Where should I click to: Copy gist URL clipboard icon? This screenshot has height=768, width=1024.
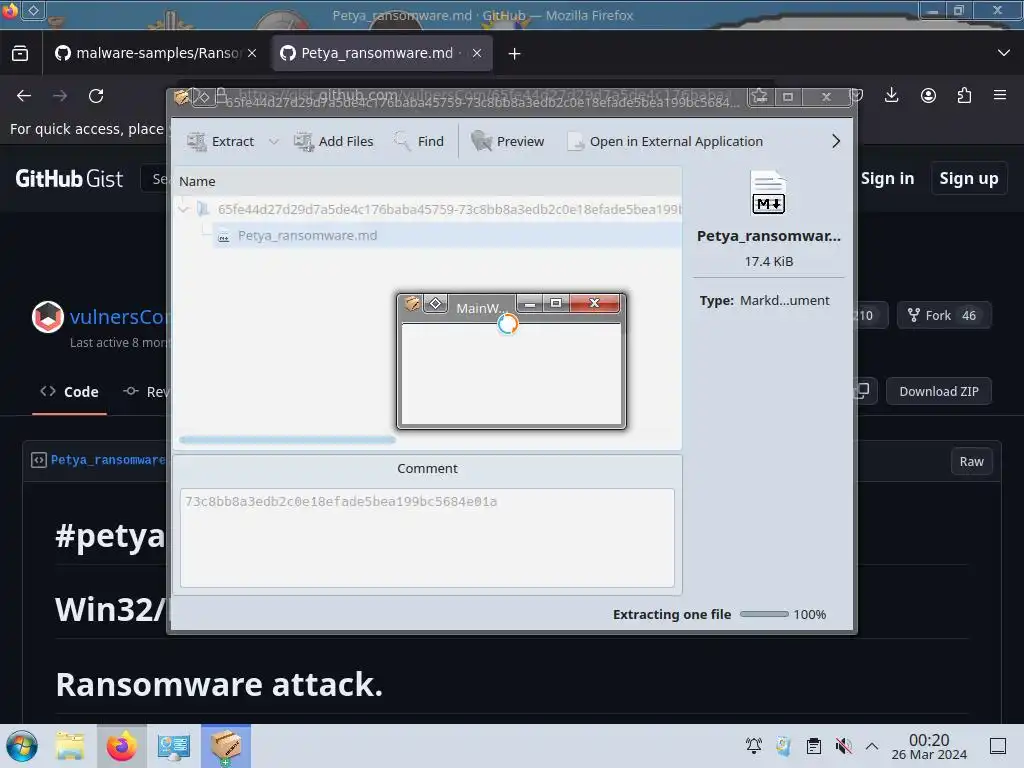tap(862, 391)
